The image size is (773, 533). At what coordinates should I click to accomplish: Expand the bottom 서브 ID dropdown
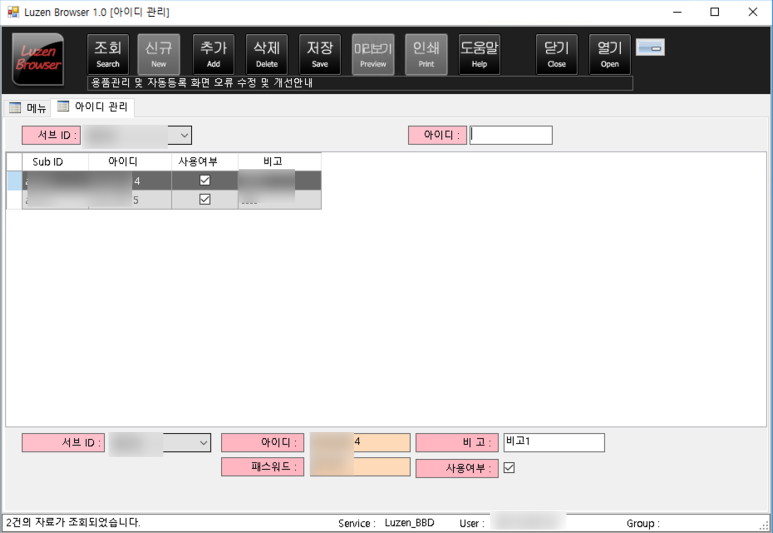point(203,442)
